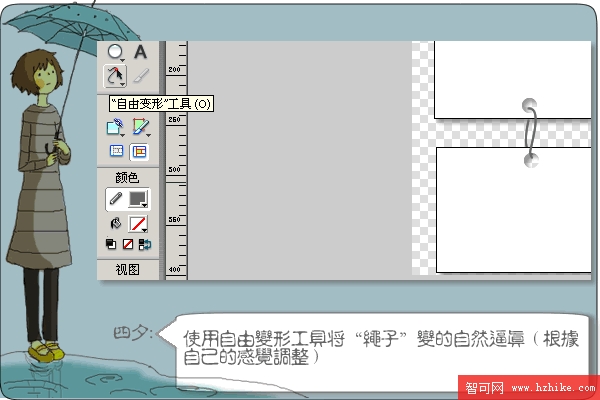Click the paint bucket fill icon

tap(116, 221)
